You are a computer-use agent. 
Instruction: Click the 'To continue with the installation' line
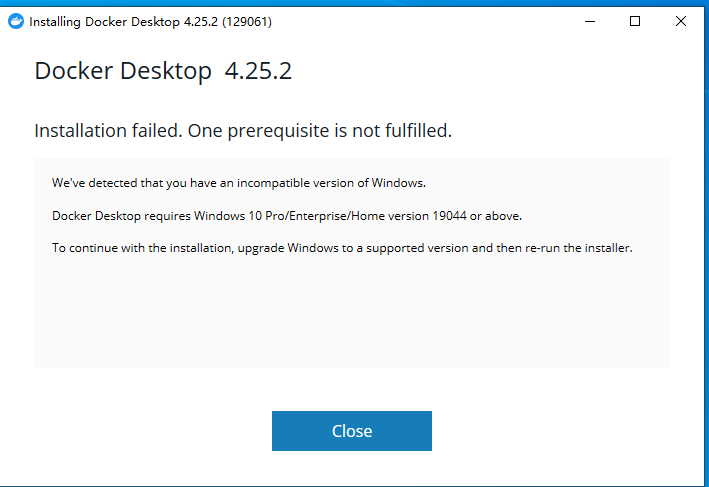coord(140,248)
